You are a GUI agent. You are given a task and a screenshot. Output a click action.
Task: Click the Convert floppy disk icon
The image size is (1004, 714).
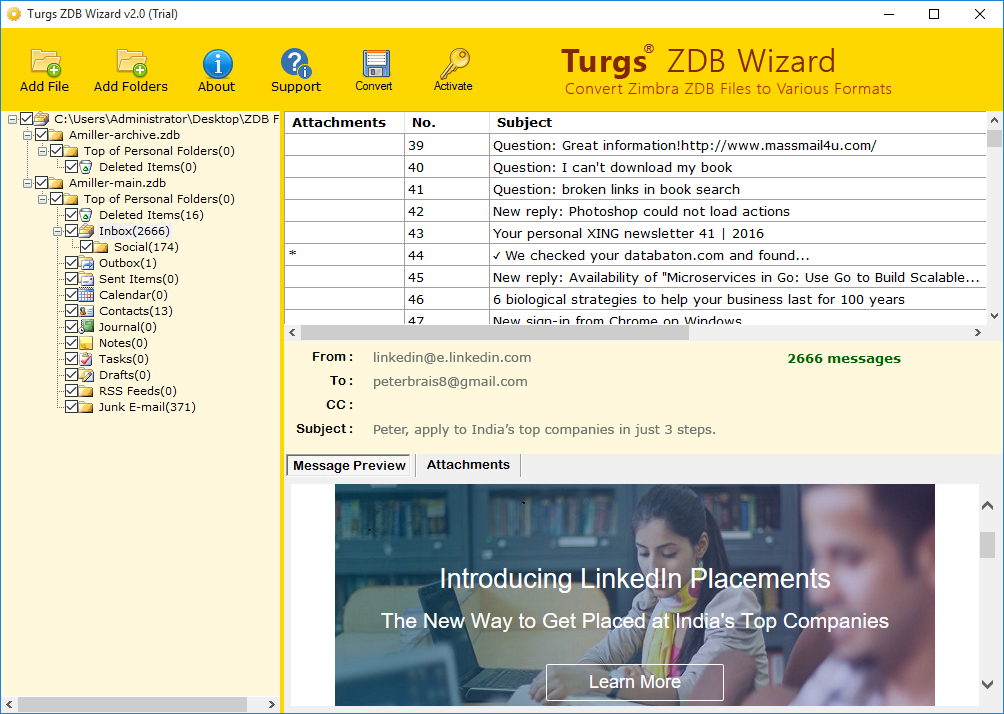coord(376,63)
